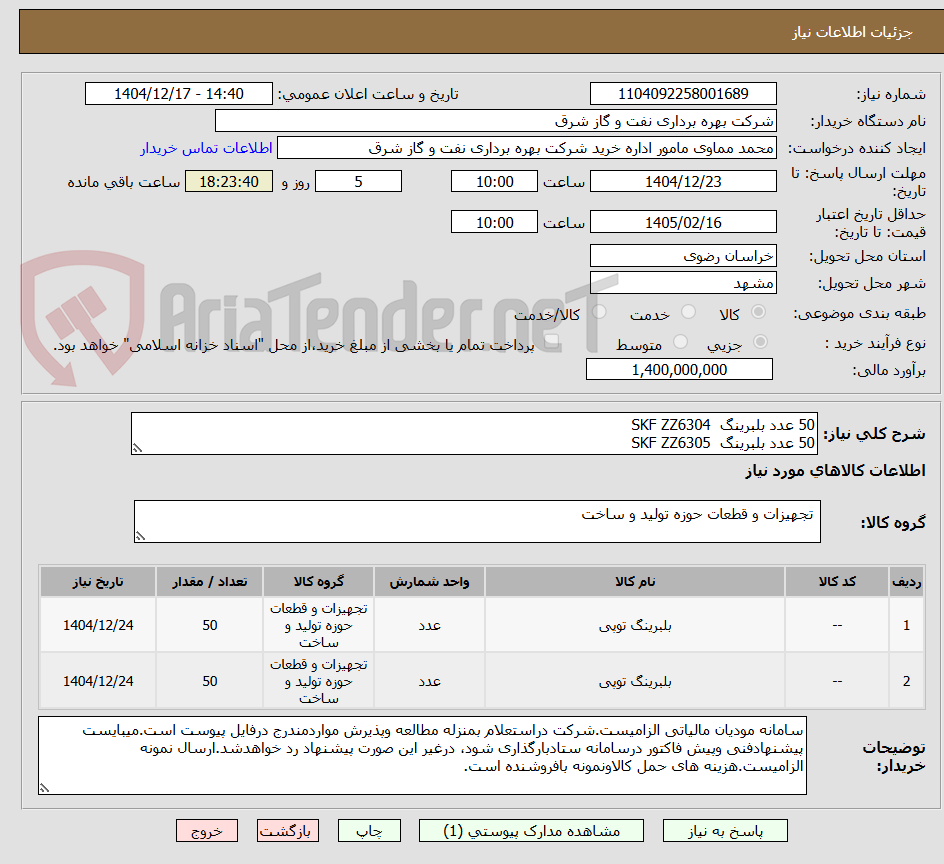The height and width of the screenshot is (864, 944).
Task: Click the تاریخ نیاز column header
Action: 98,582
